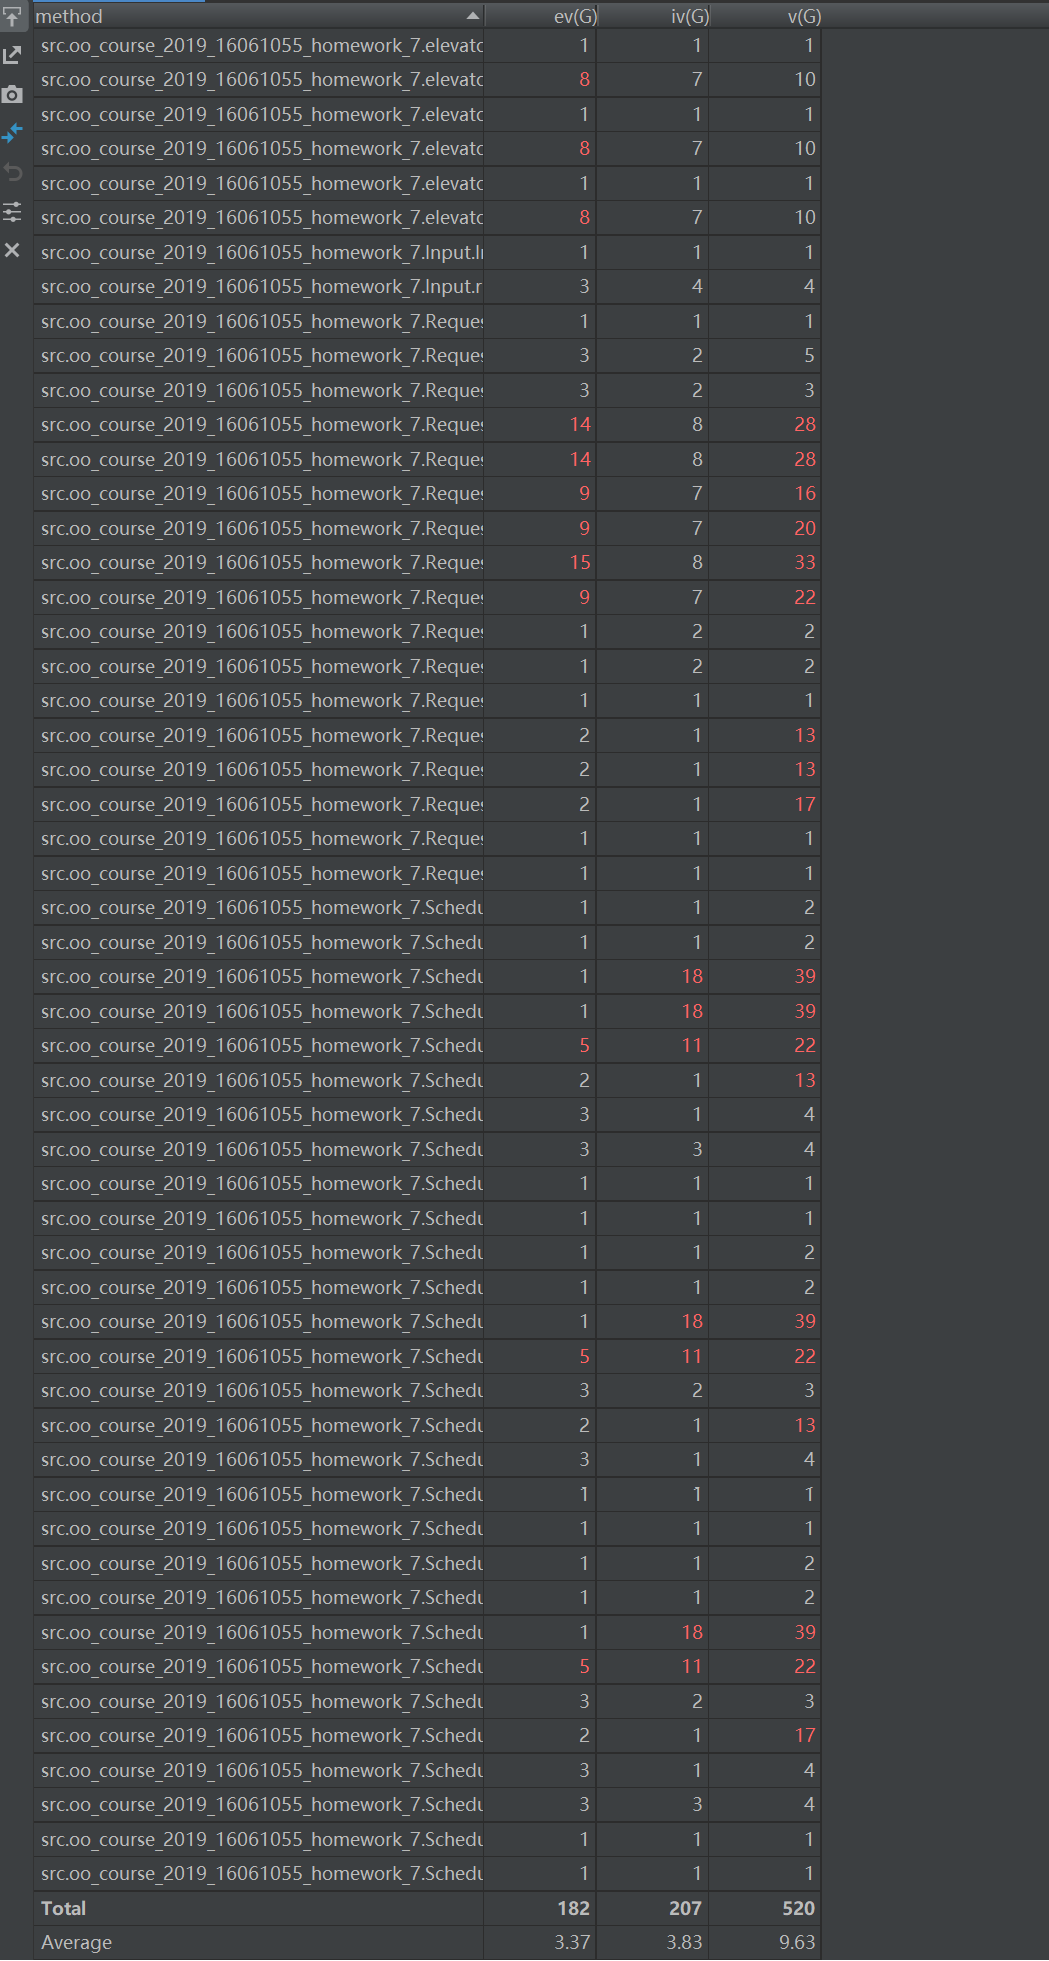Click the export metrics icon
Viewport: 1049px width, 1961px height.
pyautogui.click(x=12, y=55)
